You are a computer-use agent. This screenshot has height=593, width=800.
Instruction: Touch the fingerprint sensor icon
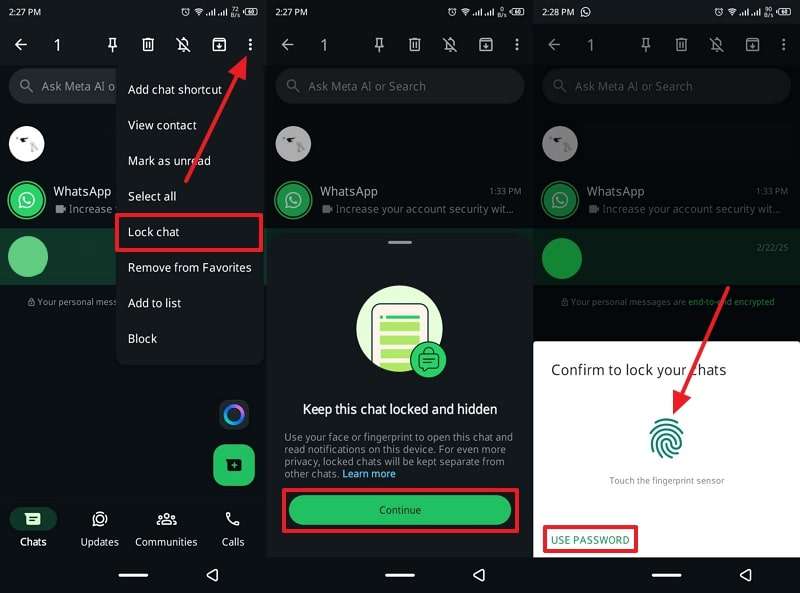666,438
